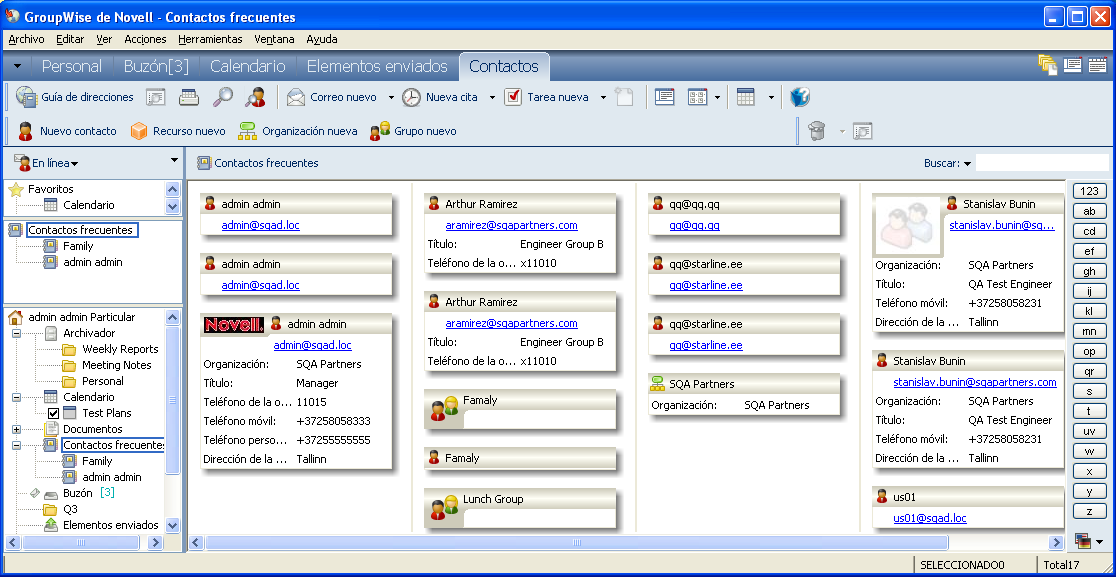Open the Tarea nueva dropdown arrow

(603, 97)
